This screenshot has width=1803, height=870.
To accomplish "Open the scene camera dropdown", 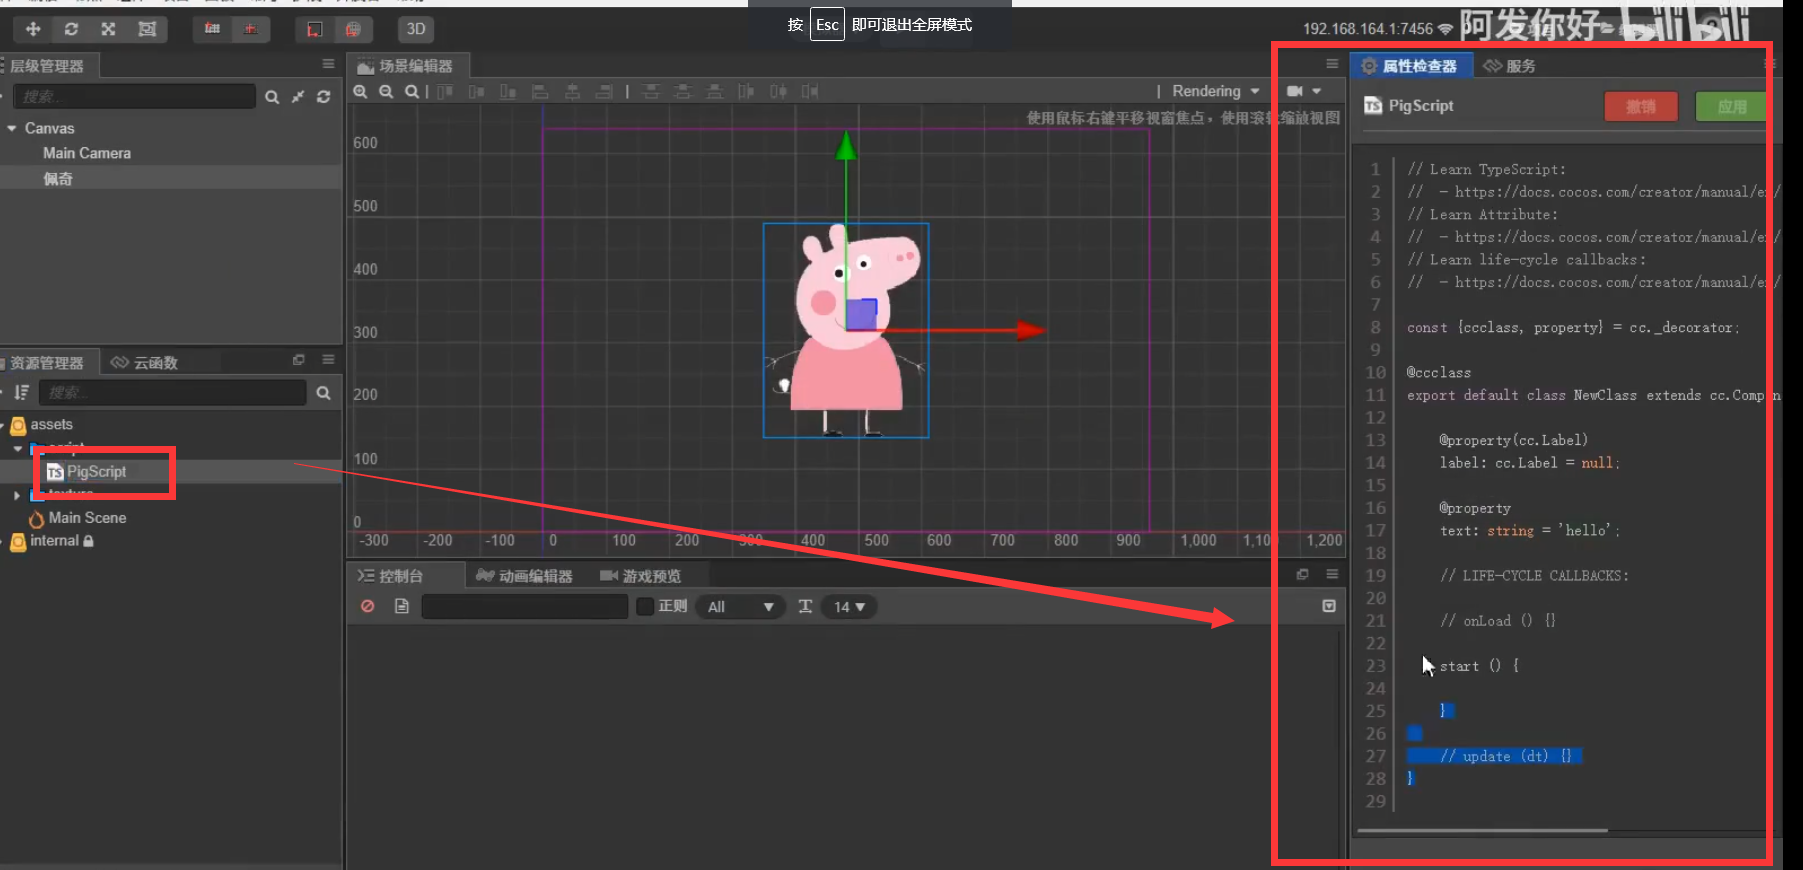I will [1304, 91].
